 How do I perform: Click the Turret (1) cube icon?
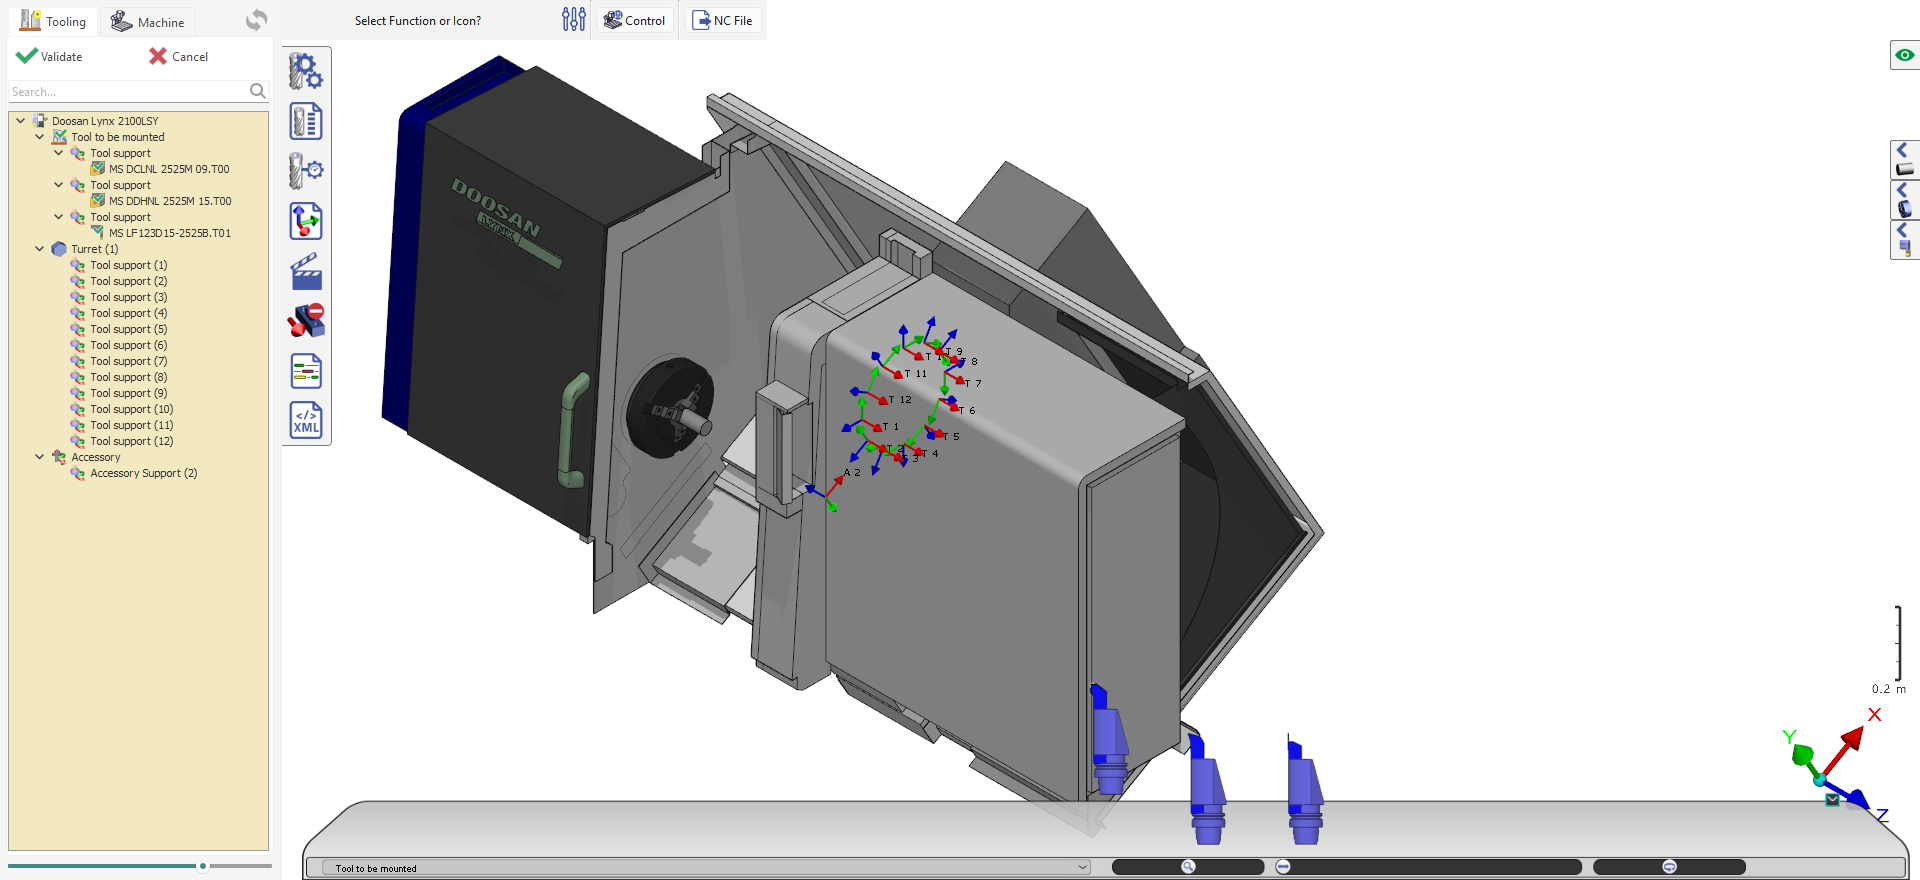point(59,249)
